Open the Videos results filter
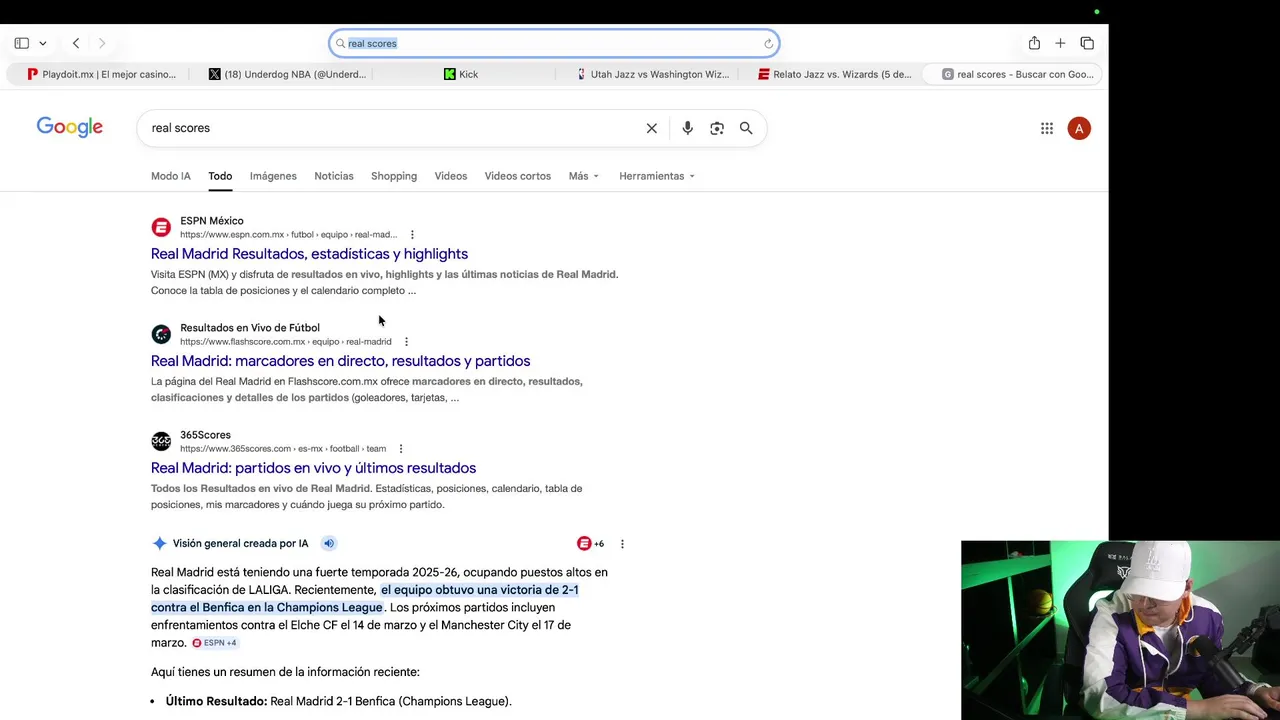The width and height of the screenshot is (1280, 720). point(451,176)
